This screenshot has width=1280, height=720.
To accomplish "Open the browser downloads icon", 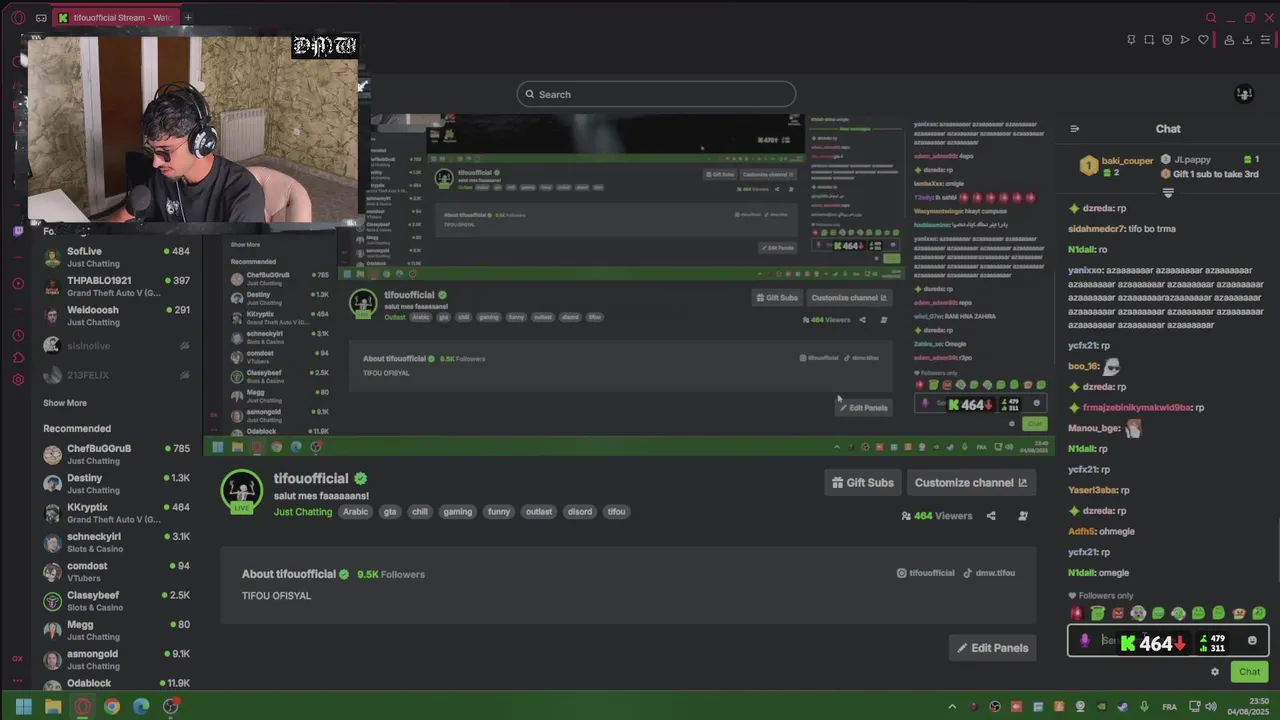I will (1247, 40).
